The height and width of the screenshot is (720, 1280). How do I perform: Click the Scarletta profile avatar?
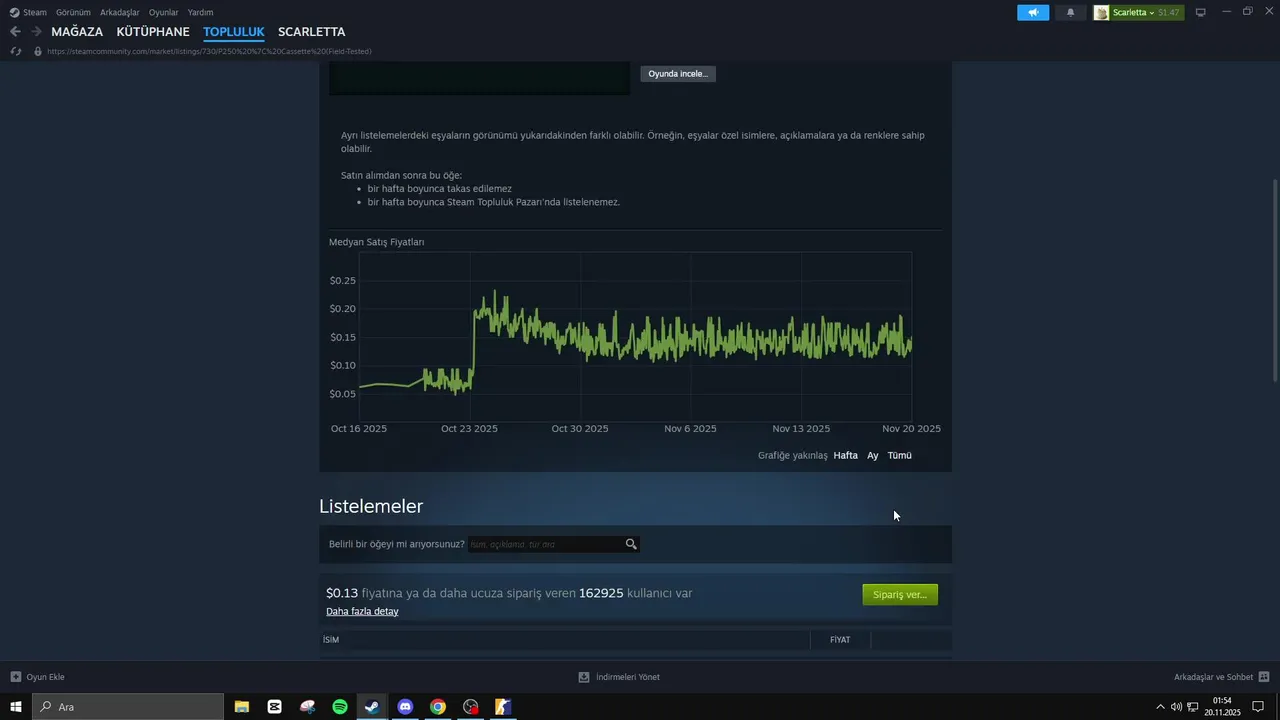coord(1101,13)
